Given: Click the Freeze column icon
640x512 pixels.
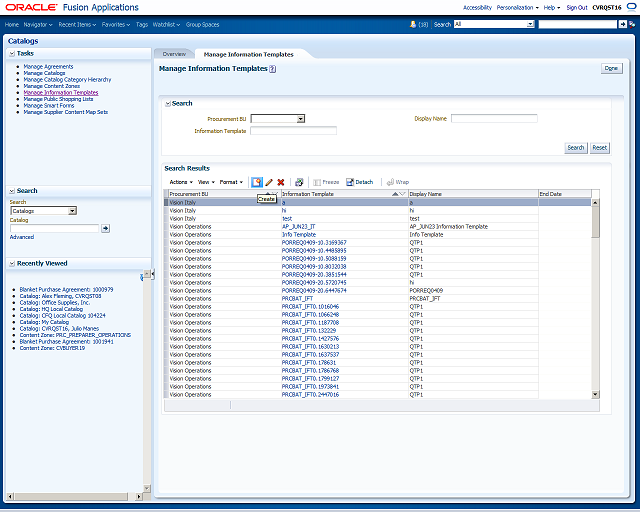Looking at the screenshot, I should pos(317,182).
